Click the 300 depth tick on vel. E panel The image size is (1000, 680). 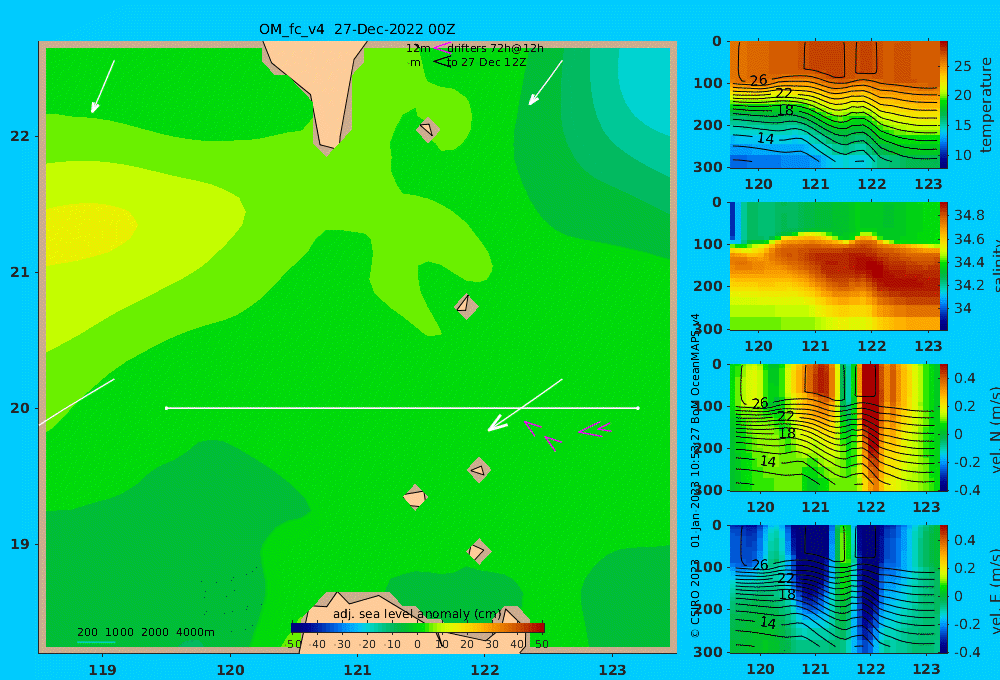[x=708, y=651]
